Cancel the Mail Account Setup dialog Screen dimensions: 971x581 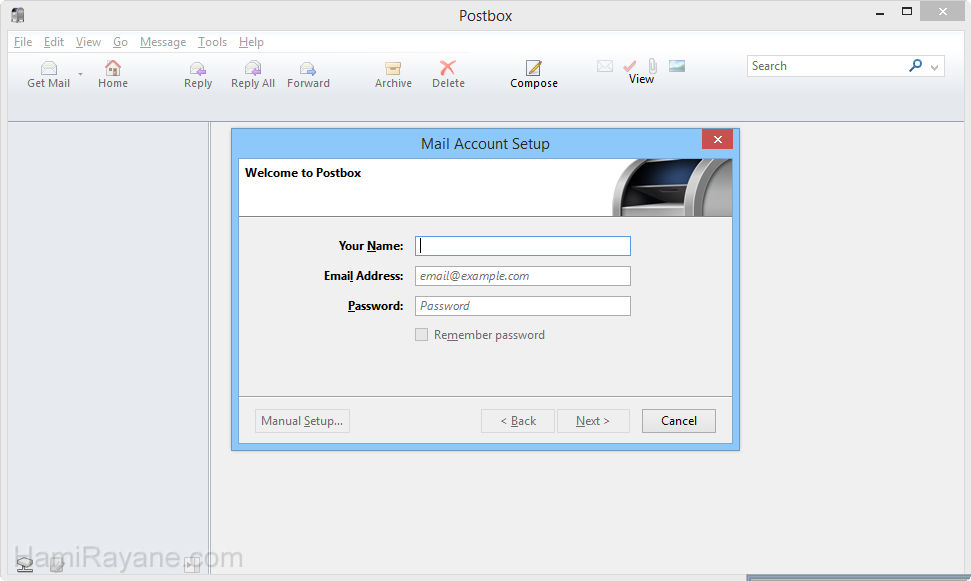tap(679, 421)
